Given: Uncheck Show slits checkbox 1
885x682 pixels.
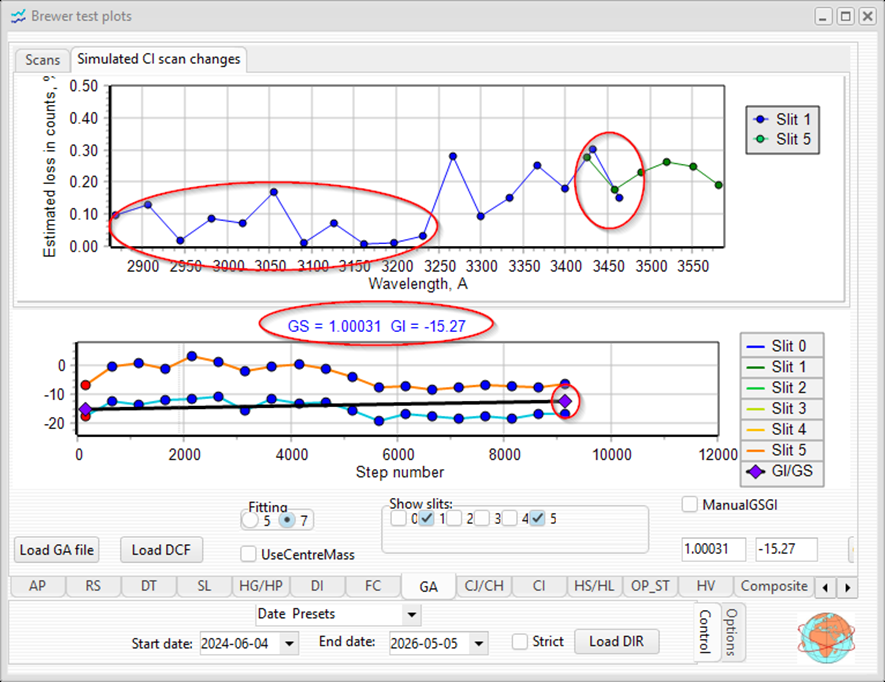Looking at the screenshot, I should click(427, 518).
